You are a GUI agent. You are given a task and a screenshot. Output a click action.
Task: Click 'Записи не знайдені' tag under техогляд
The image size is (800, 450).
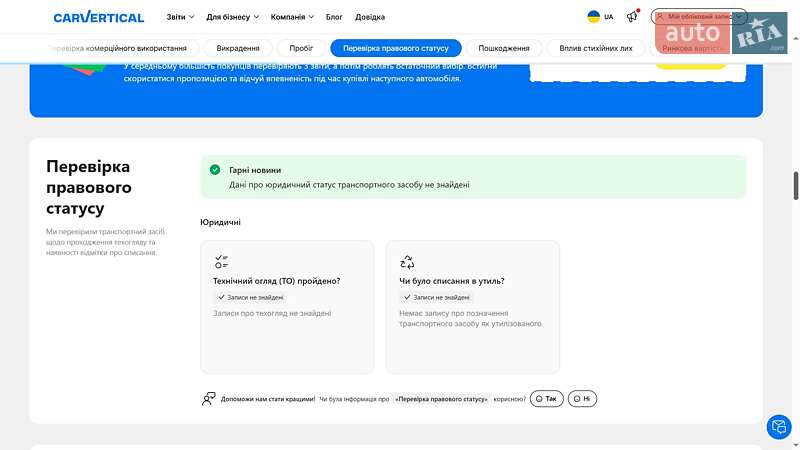250,297
